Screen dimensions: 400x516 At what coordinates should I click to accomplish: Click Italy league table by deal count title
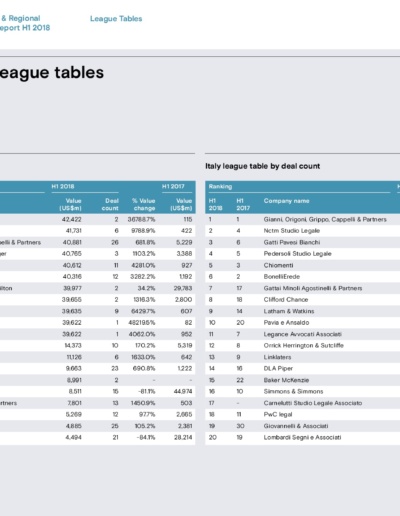pos(262,166)
